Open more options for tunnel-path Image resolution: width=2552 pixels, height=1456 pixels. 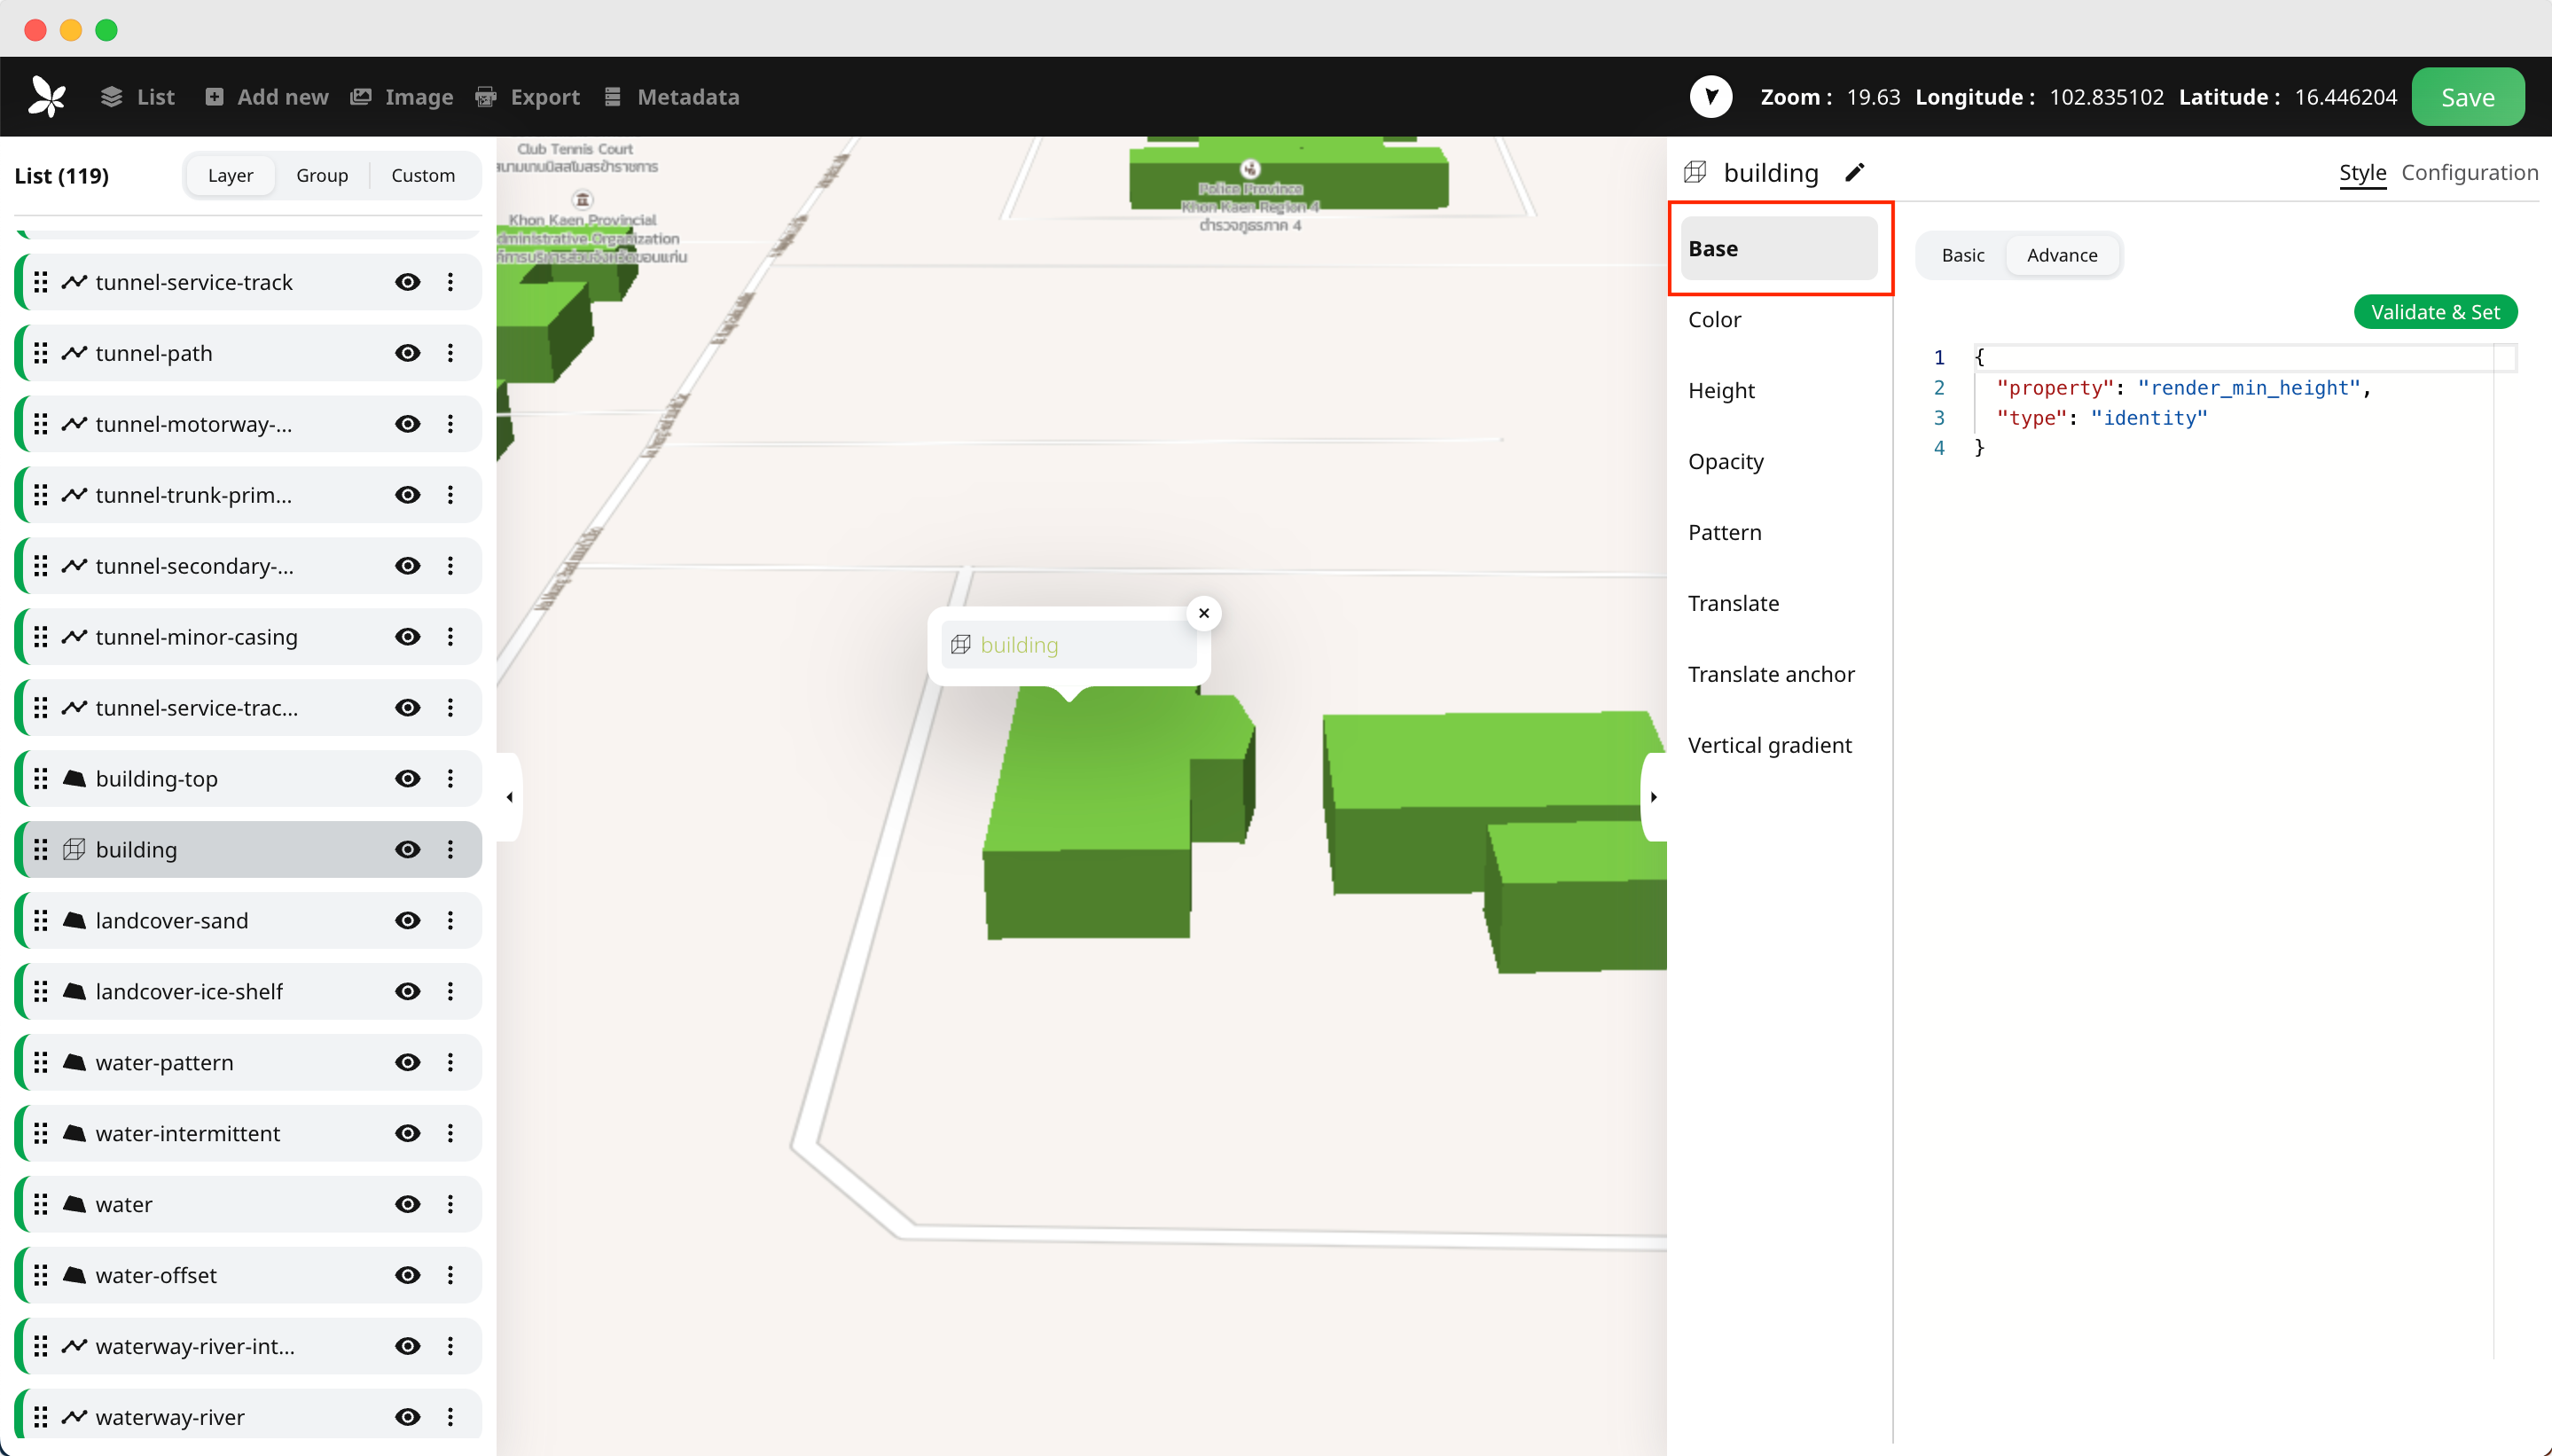451,353
